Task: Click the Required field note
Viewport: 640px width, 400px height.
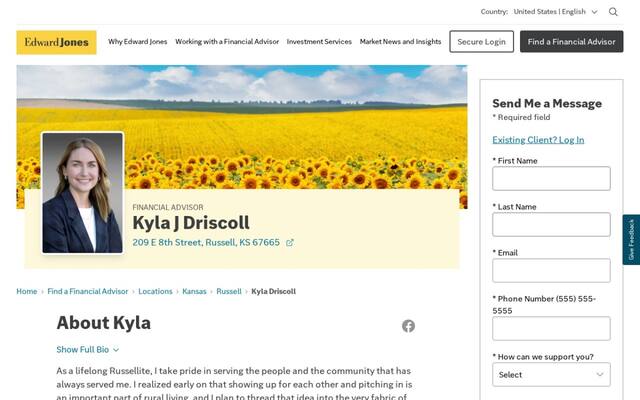Action: (521, 118)
